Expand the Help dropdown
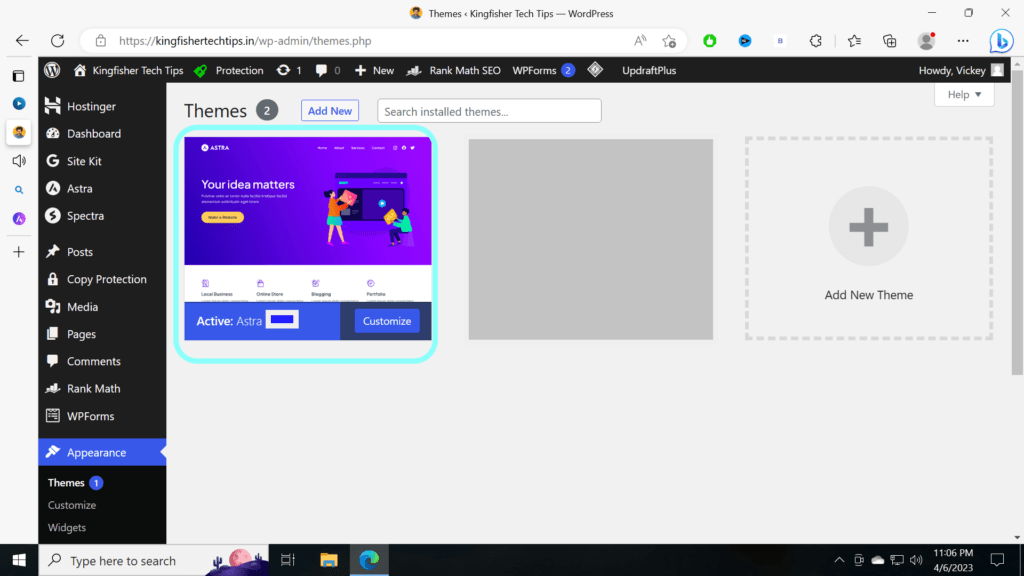1024x576 pixels. coord(964,95)
